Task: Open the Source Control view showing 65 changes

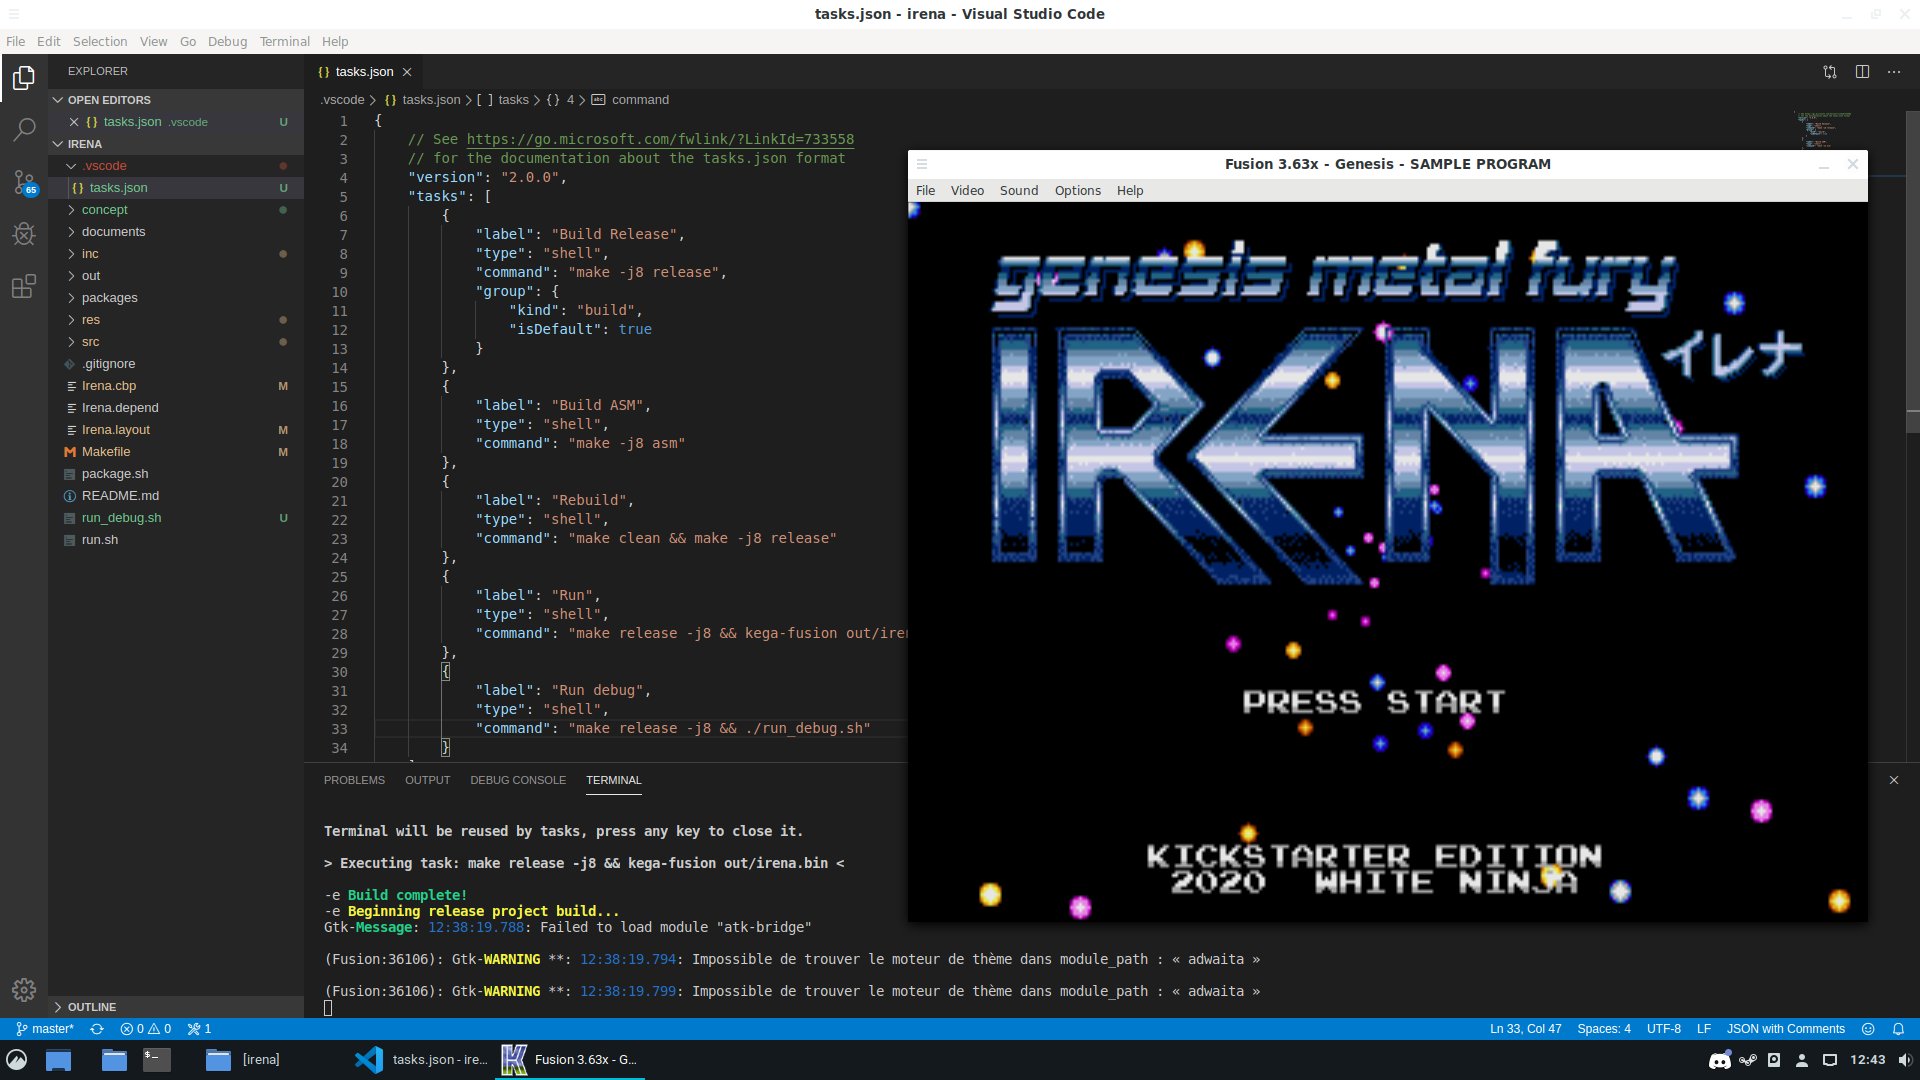Action: (24, 182)
